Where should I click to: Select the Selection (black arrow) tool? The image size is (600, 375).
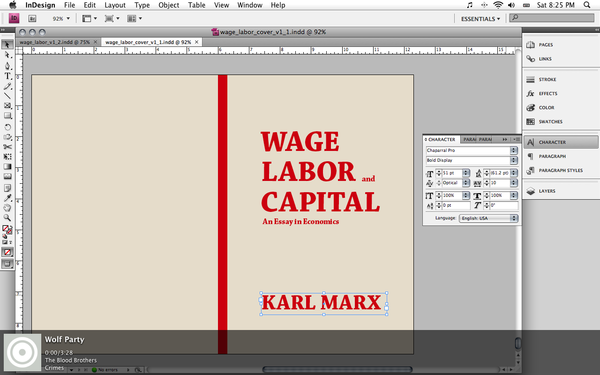7,45
